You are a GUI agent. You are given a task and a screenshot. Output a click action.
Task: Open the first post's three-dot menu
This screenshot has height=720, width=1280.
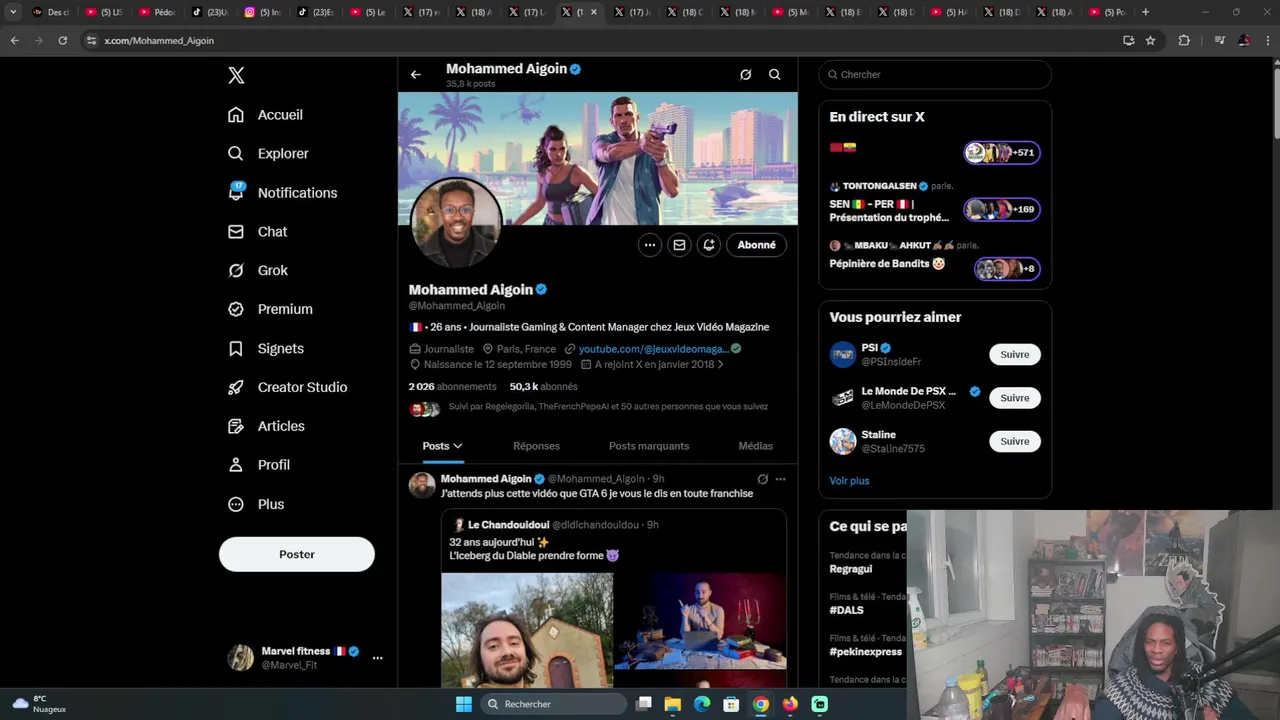coord(781,479)
